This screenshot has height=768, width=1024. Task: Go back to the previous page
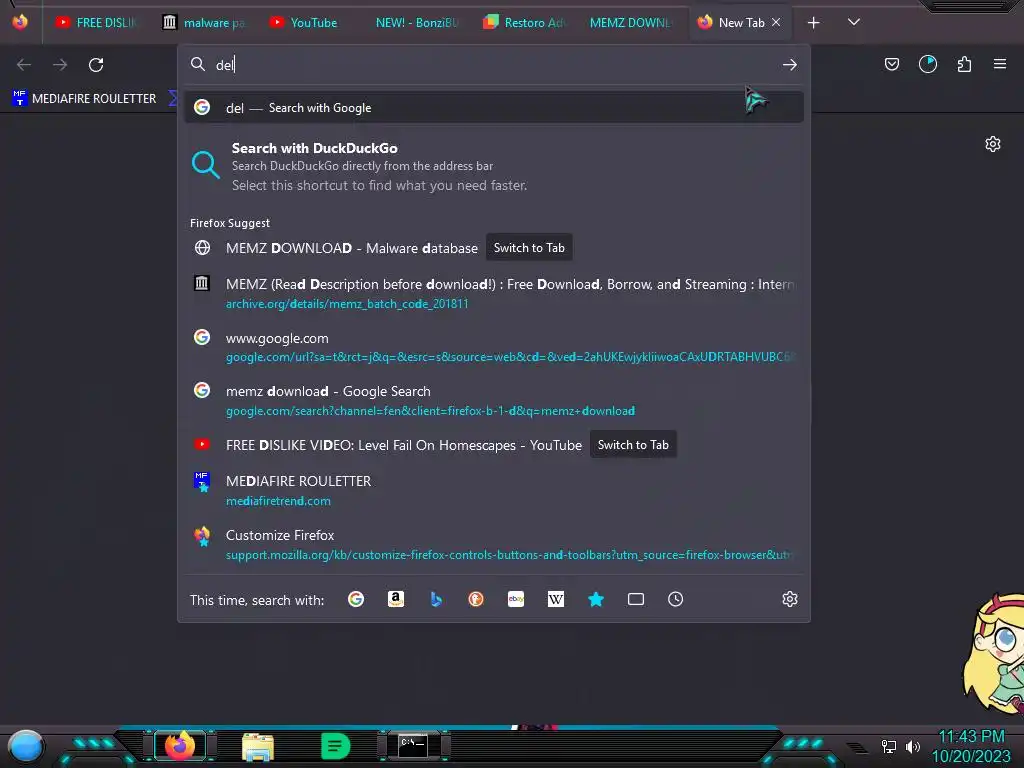coord(24,65)
